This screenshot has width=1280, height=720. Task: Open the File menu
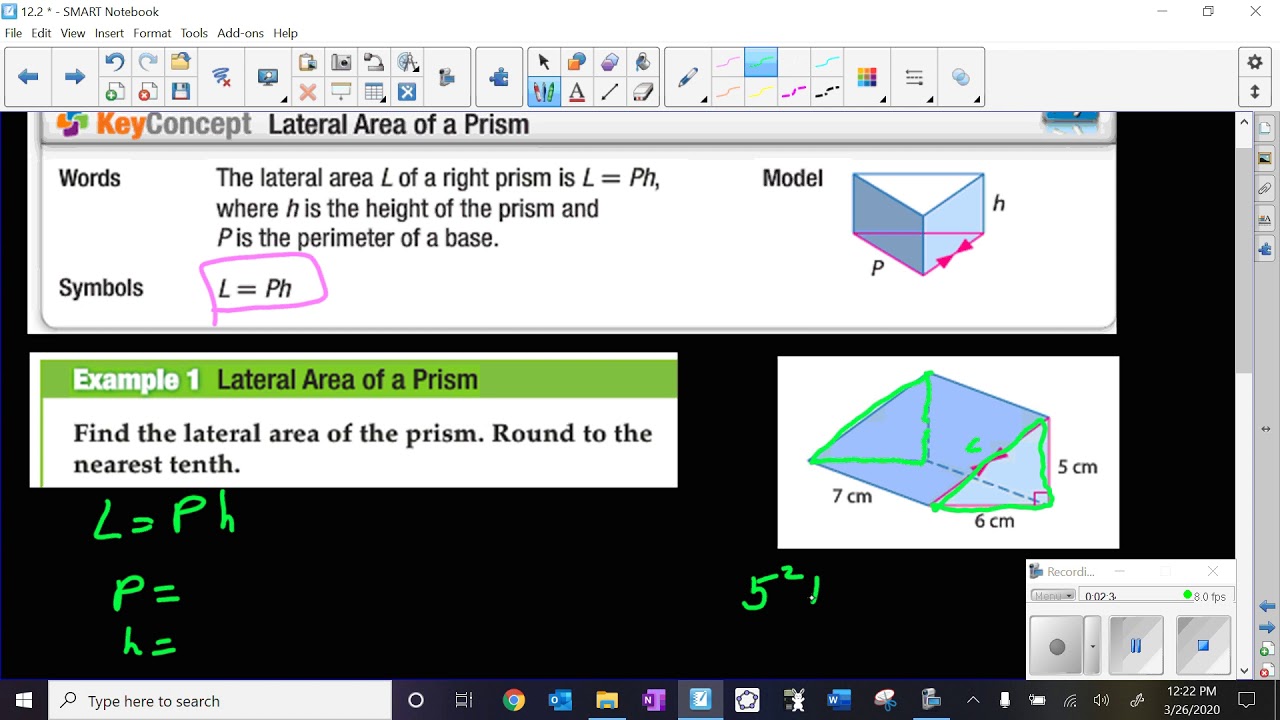click(x=13, y=33)
